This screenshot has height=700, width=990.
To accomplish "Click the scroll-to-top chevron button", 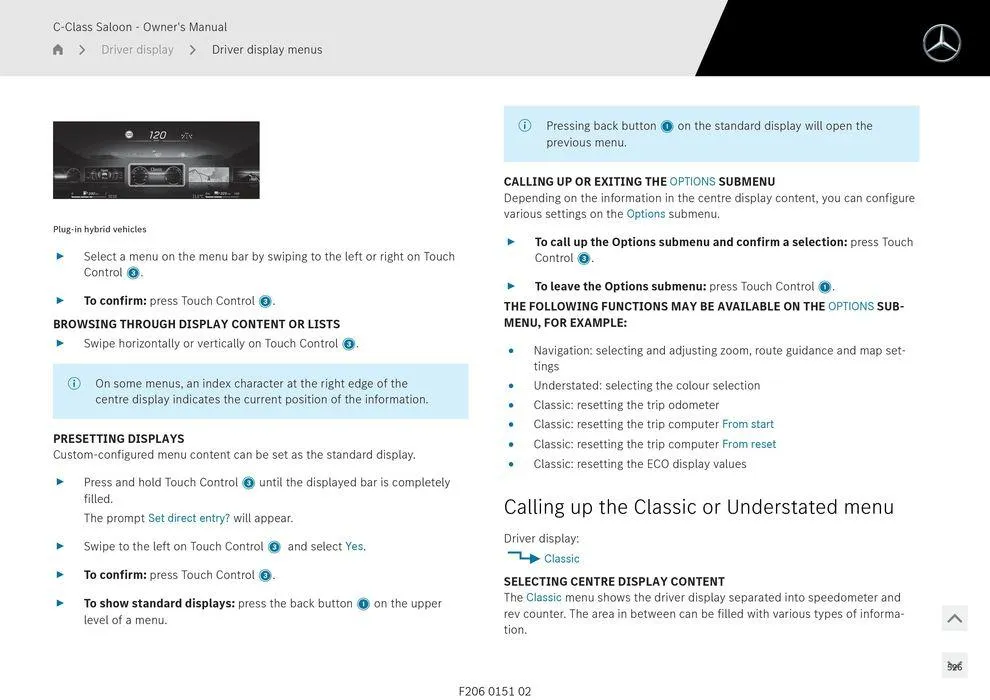I will [x=954, y=619].
